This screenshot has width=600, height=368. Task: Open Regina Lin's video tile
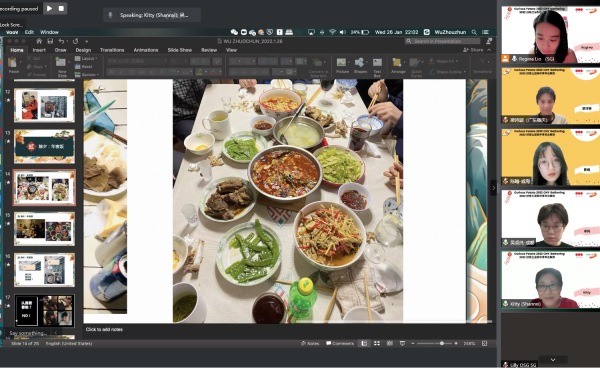click(x=550, y=34)
